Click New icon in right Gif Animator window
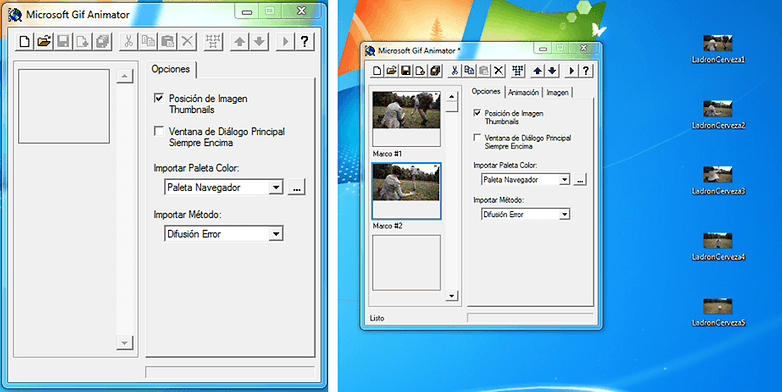The width and height of the screenshot is (782, 392). click(377, 71)
